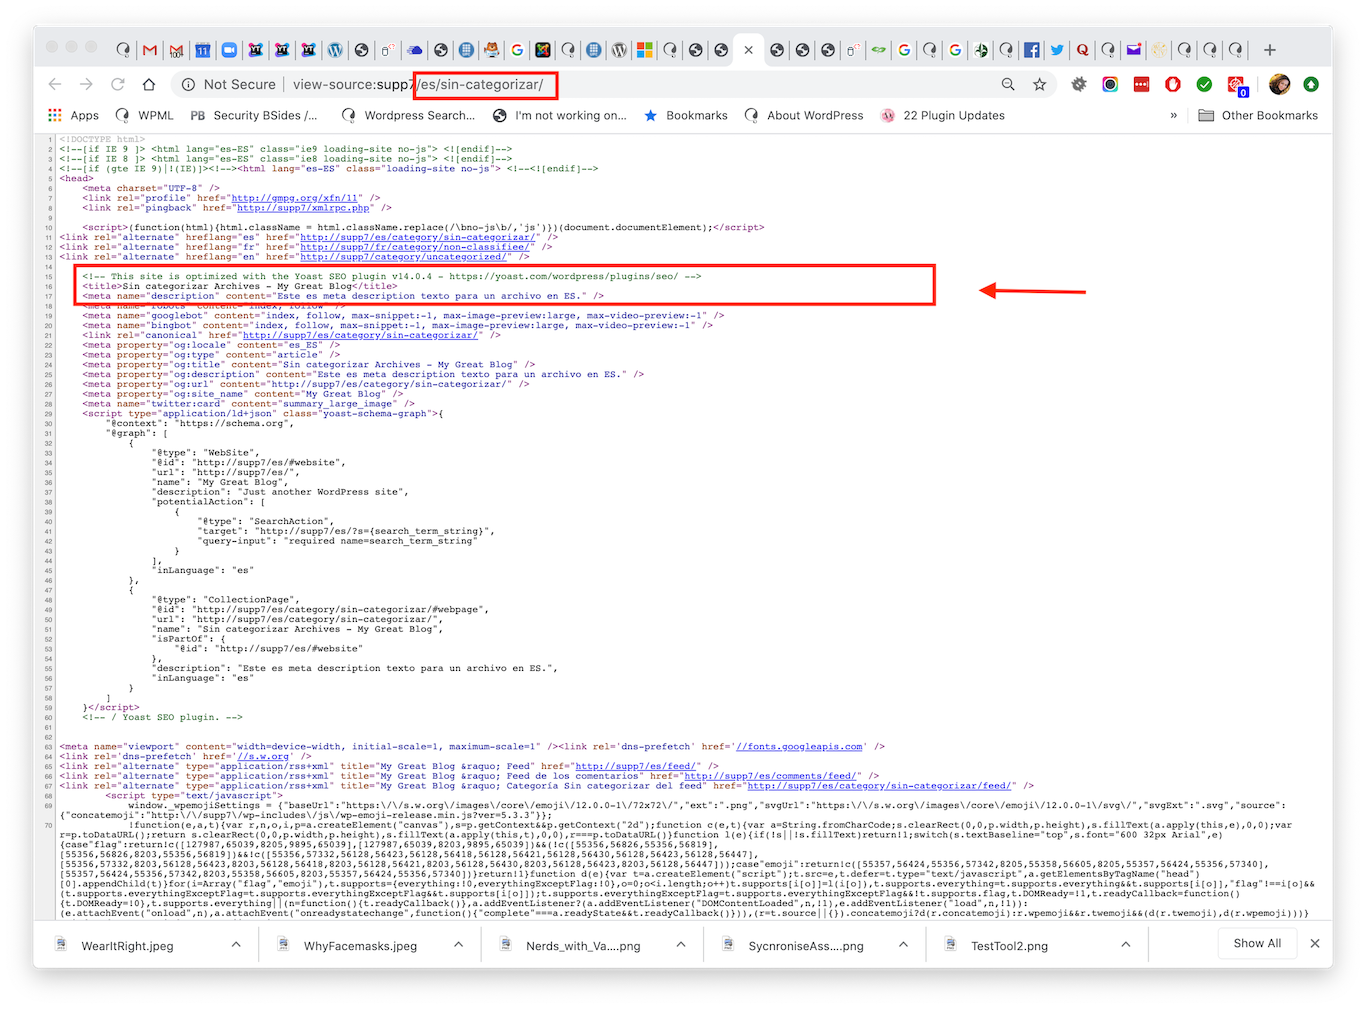The height and width of the screenshot is (1009, 1366).
Task: Open the TestTool2.png download
Action: [x=1010, y=946]
